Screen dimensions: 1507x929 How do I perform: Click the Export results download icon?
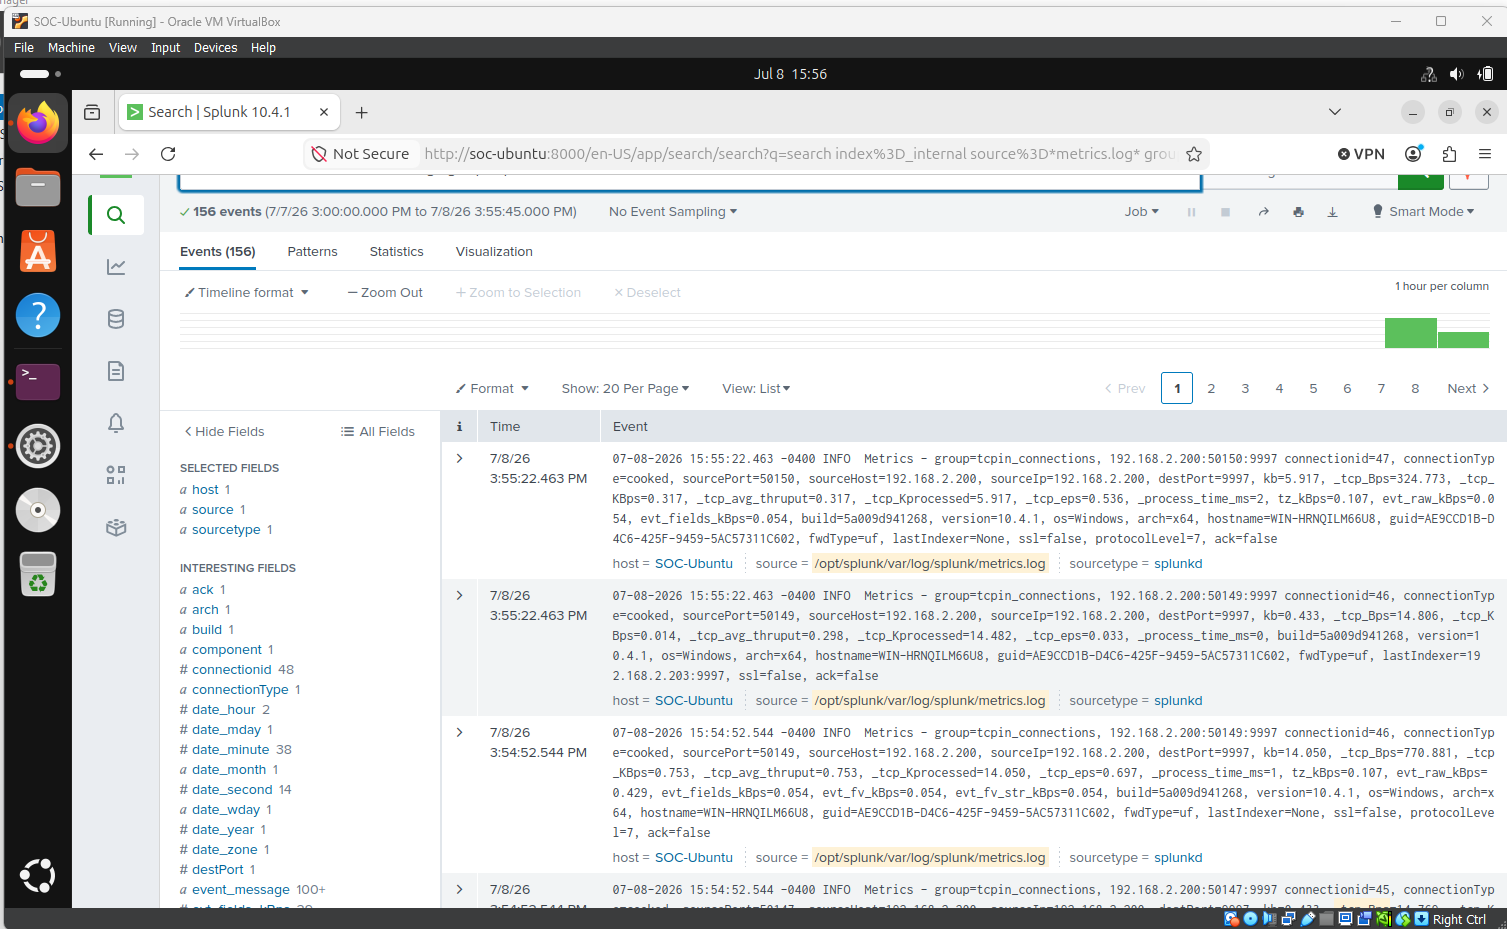1332,212
